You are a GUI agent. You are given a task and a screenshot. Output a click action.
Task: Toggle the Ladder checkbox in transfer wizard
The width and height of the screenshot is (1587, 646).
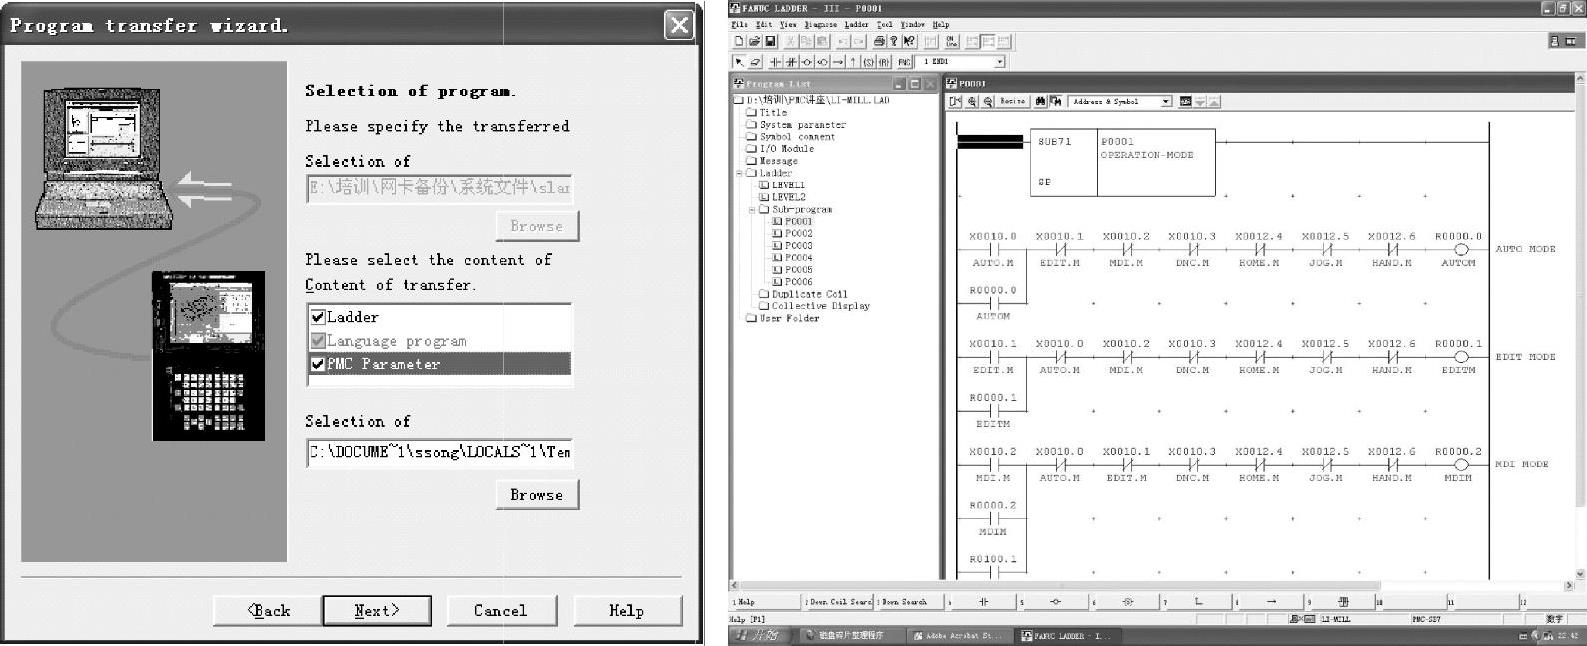(x=318, y=317)
